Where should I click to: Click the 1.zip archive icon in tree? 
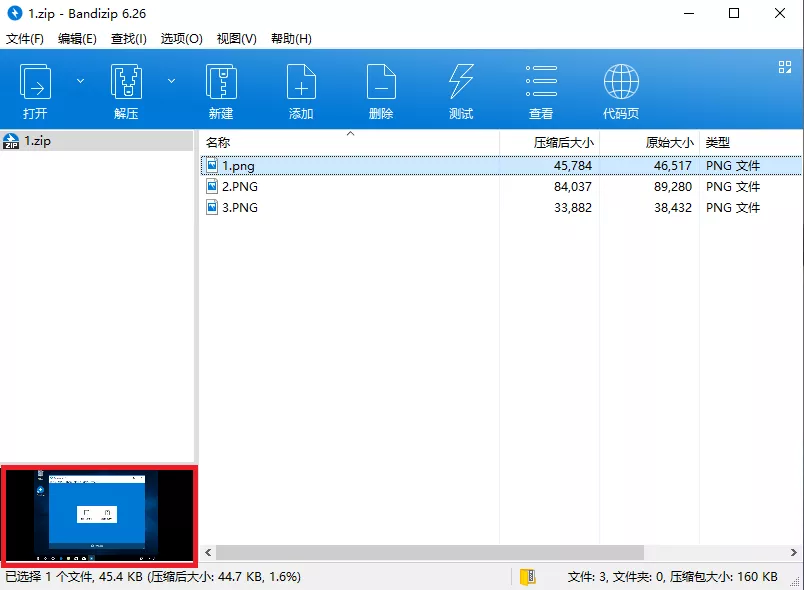tap(11, 141)
